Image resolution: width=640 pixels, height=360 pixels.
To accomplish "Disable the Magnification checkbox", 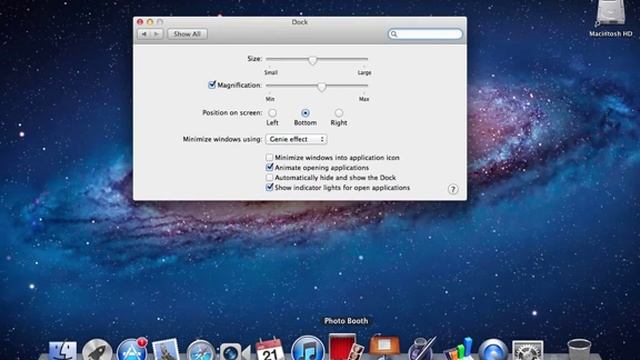I will click(x=212, y=85).
